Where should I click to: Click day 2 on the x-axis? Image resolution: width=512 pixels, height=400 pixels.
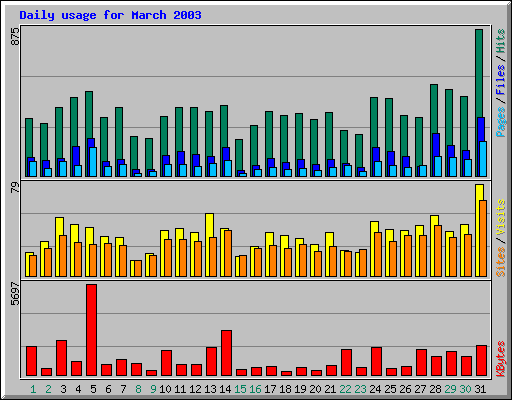48,389
